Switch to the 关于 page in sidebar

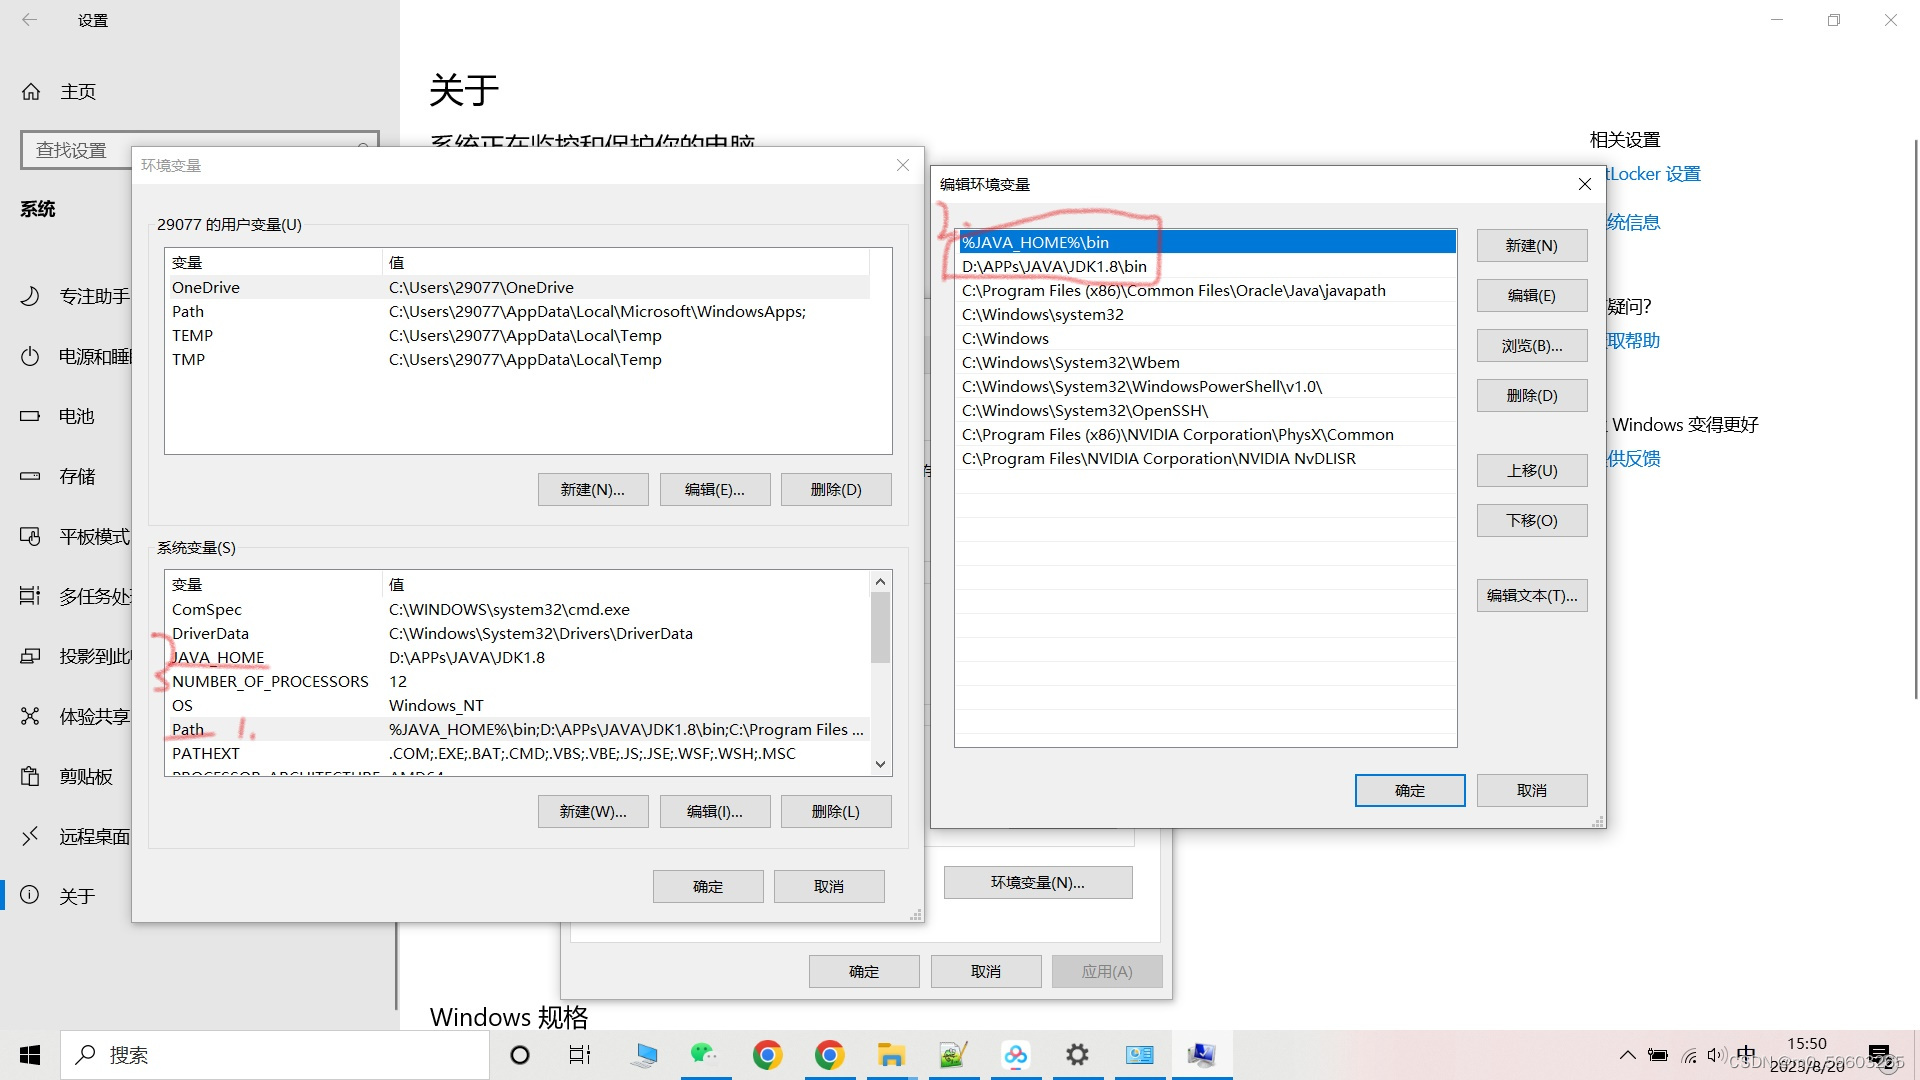click(78, 896)
